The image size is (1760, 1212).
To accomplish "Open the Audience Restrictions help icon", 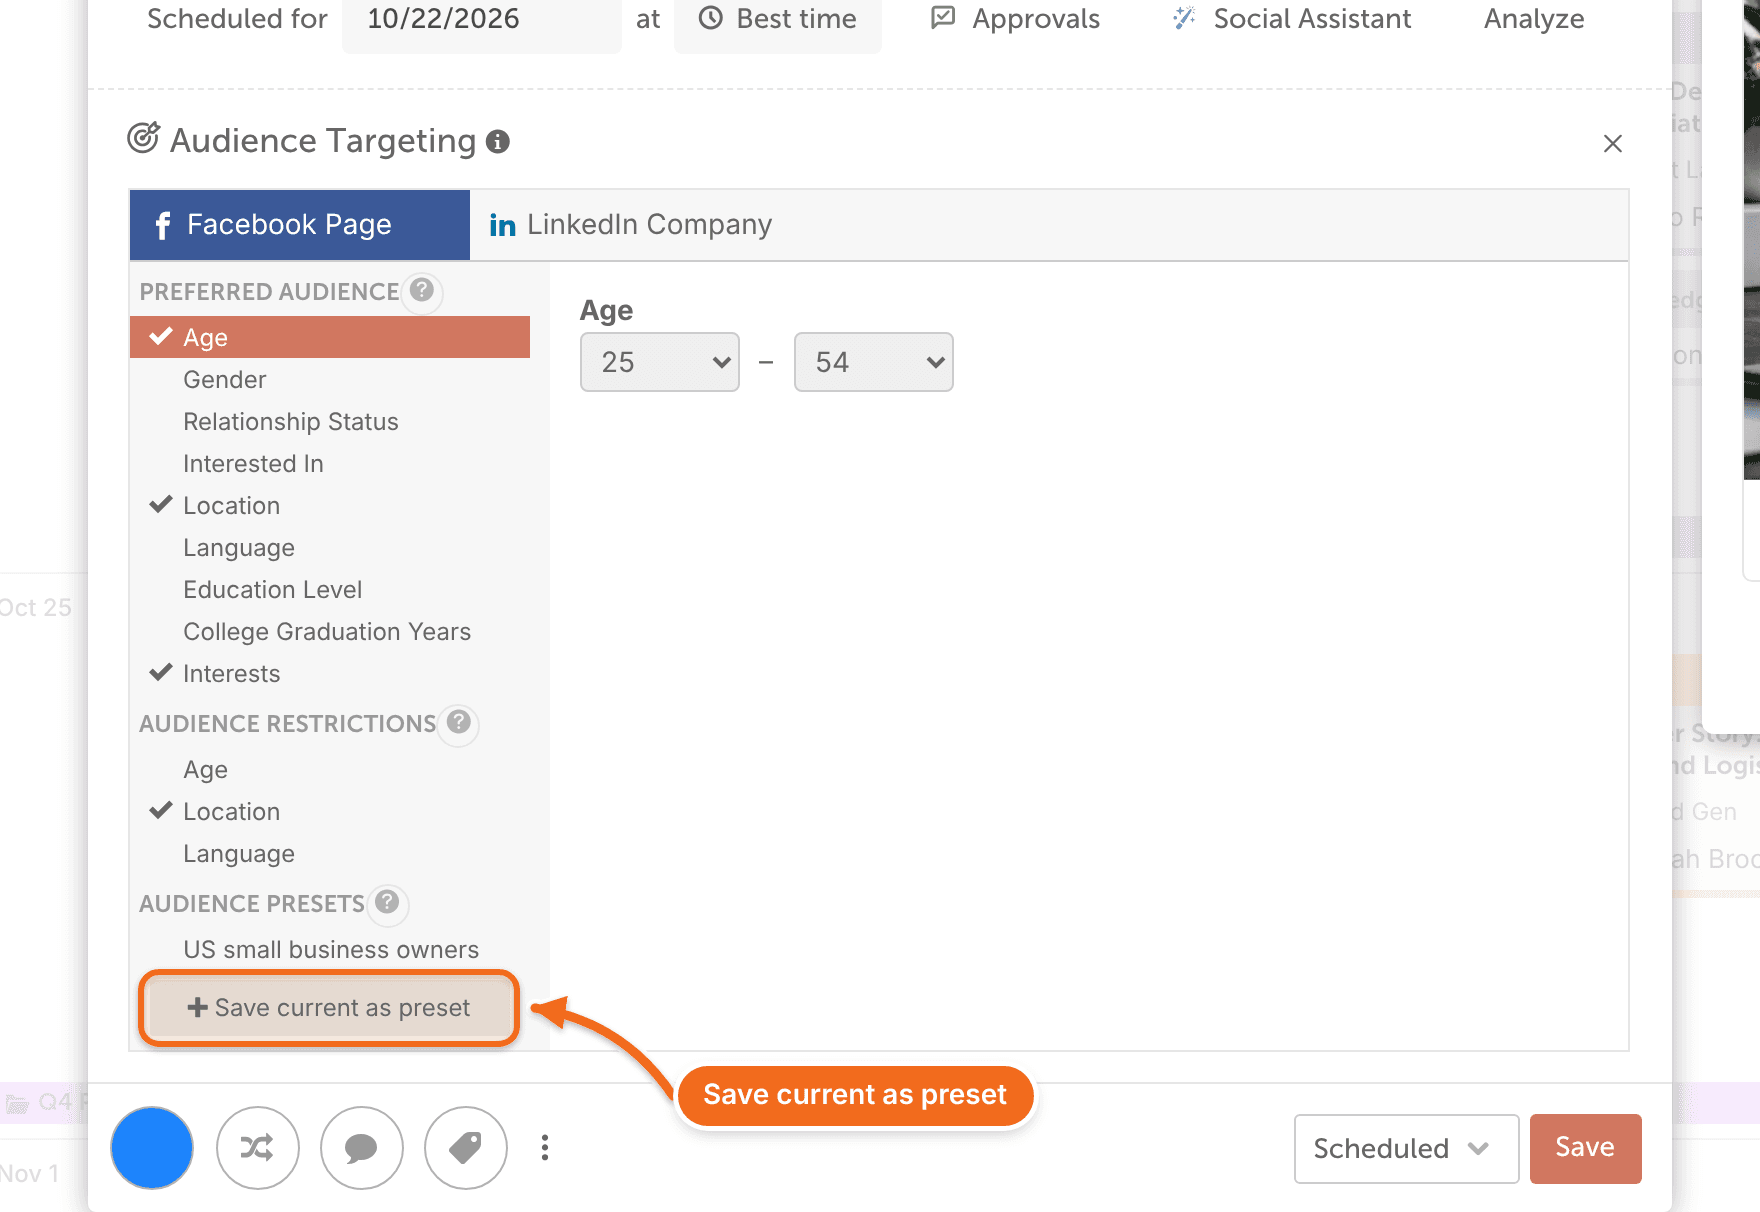I will point(459,722).
